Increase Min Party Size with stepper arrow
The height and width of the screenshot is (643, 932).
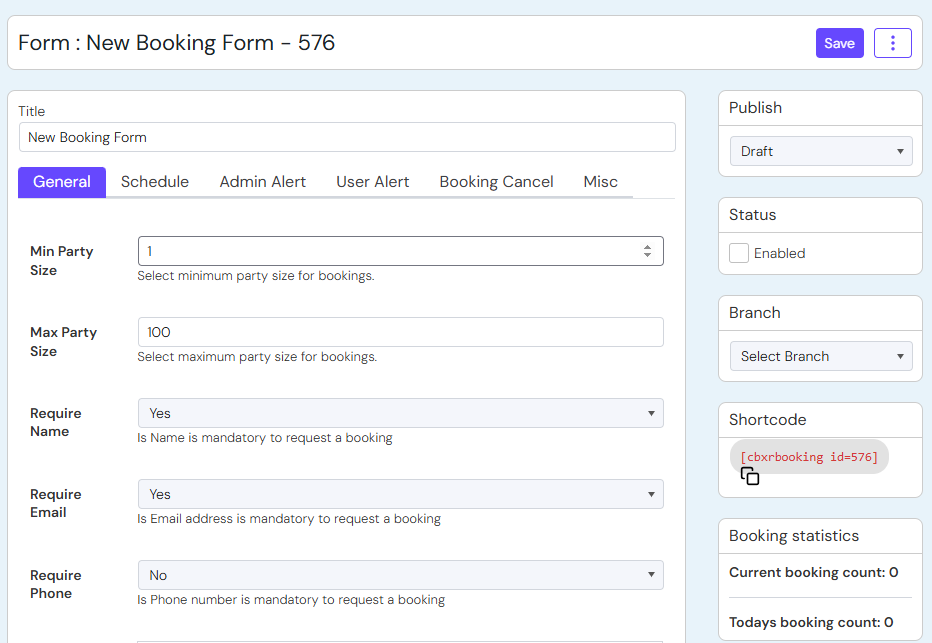click(647, 247)
